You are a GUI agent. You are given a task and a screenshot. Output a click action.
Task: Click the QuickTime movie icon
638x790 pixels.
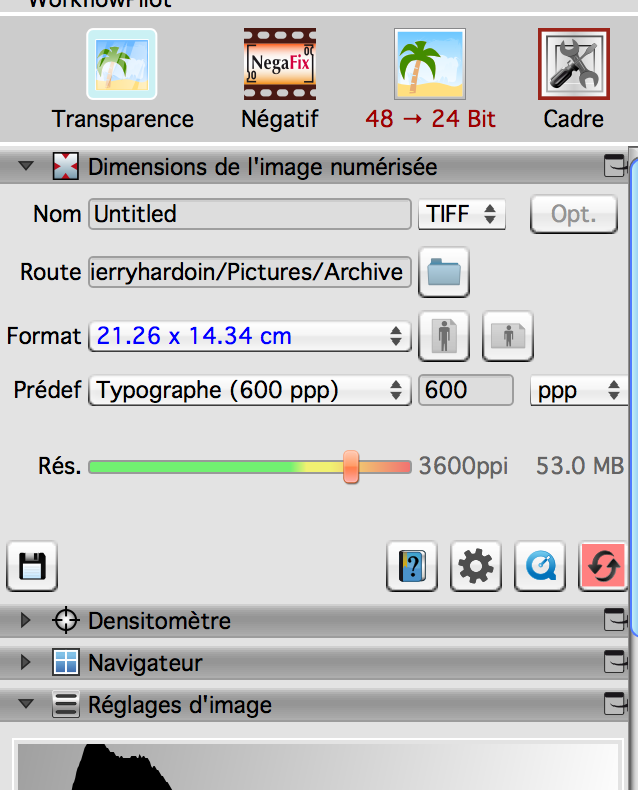pyautogui.click(x=540, y=567)
